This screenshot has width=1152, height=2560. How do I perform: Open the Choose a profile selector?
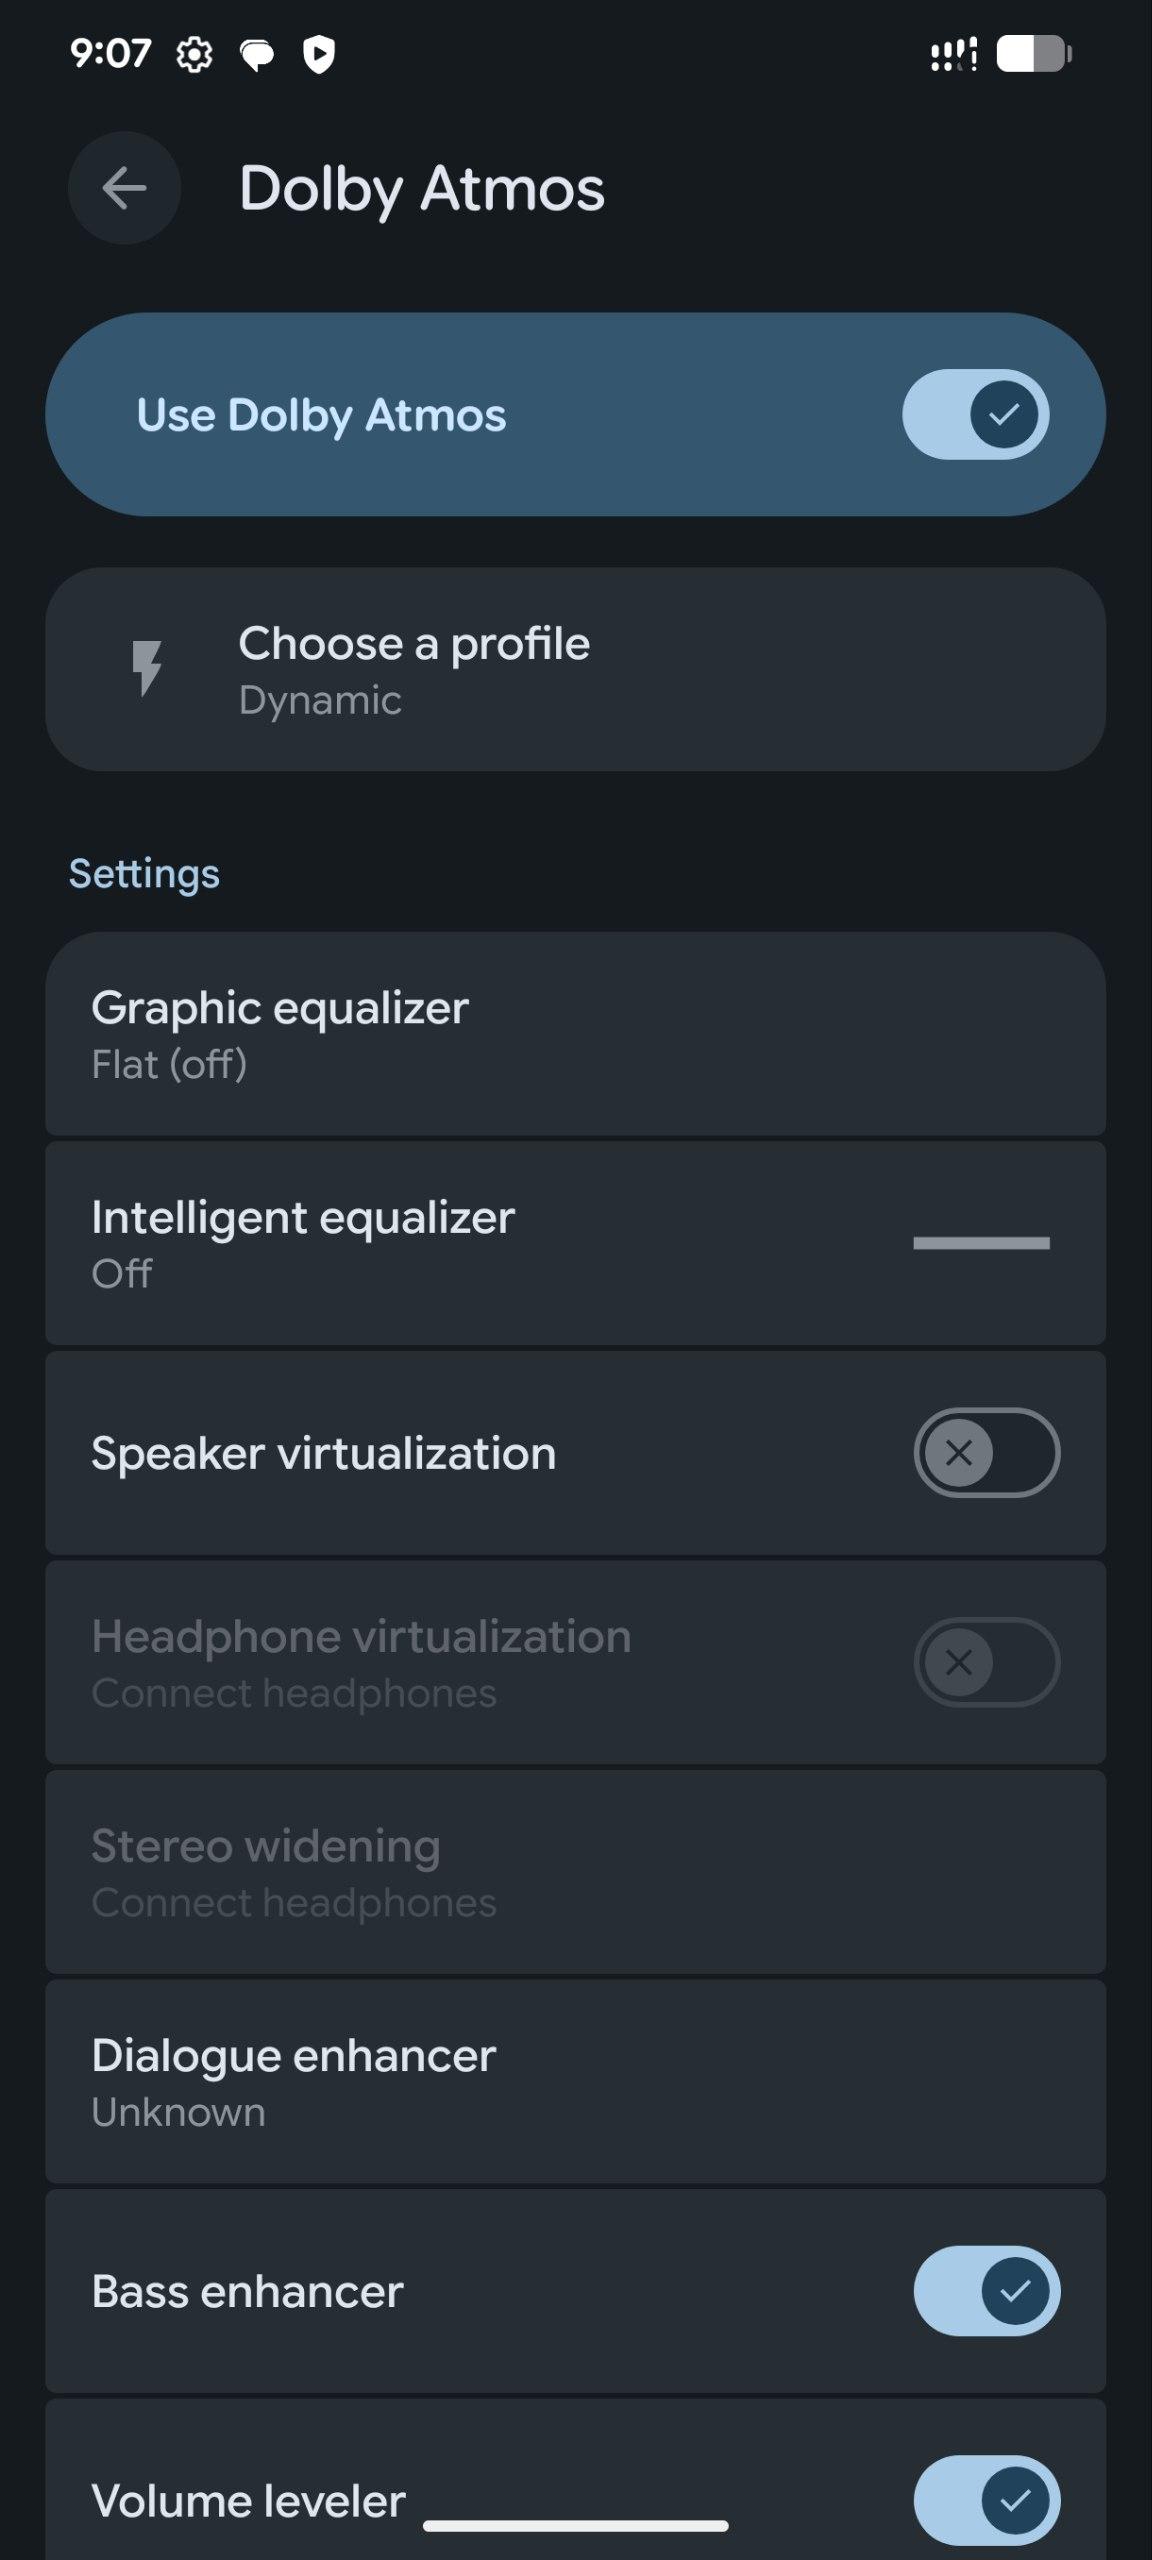pos(575,669)
